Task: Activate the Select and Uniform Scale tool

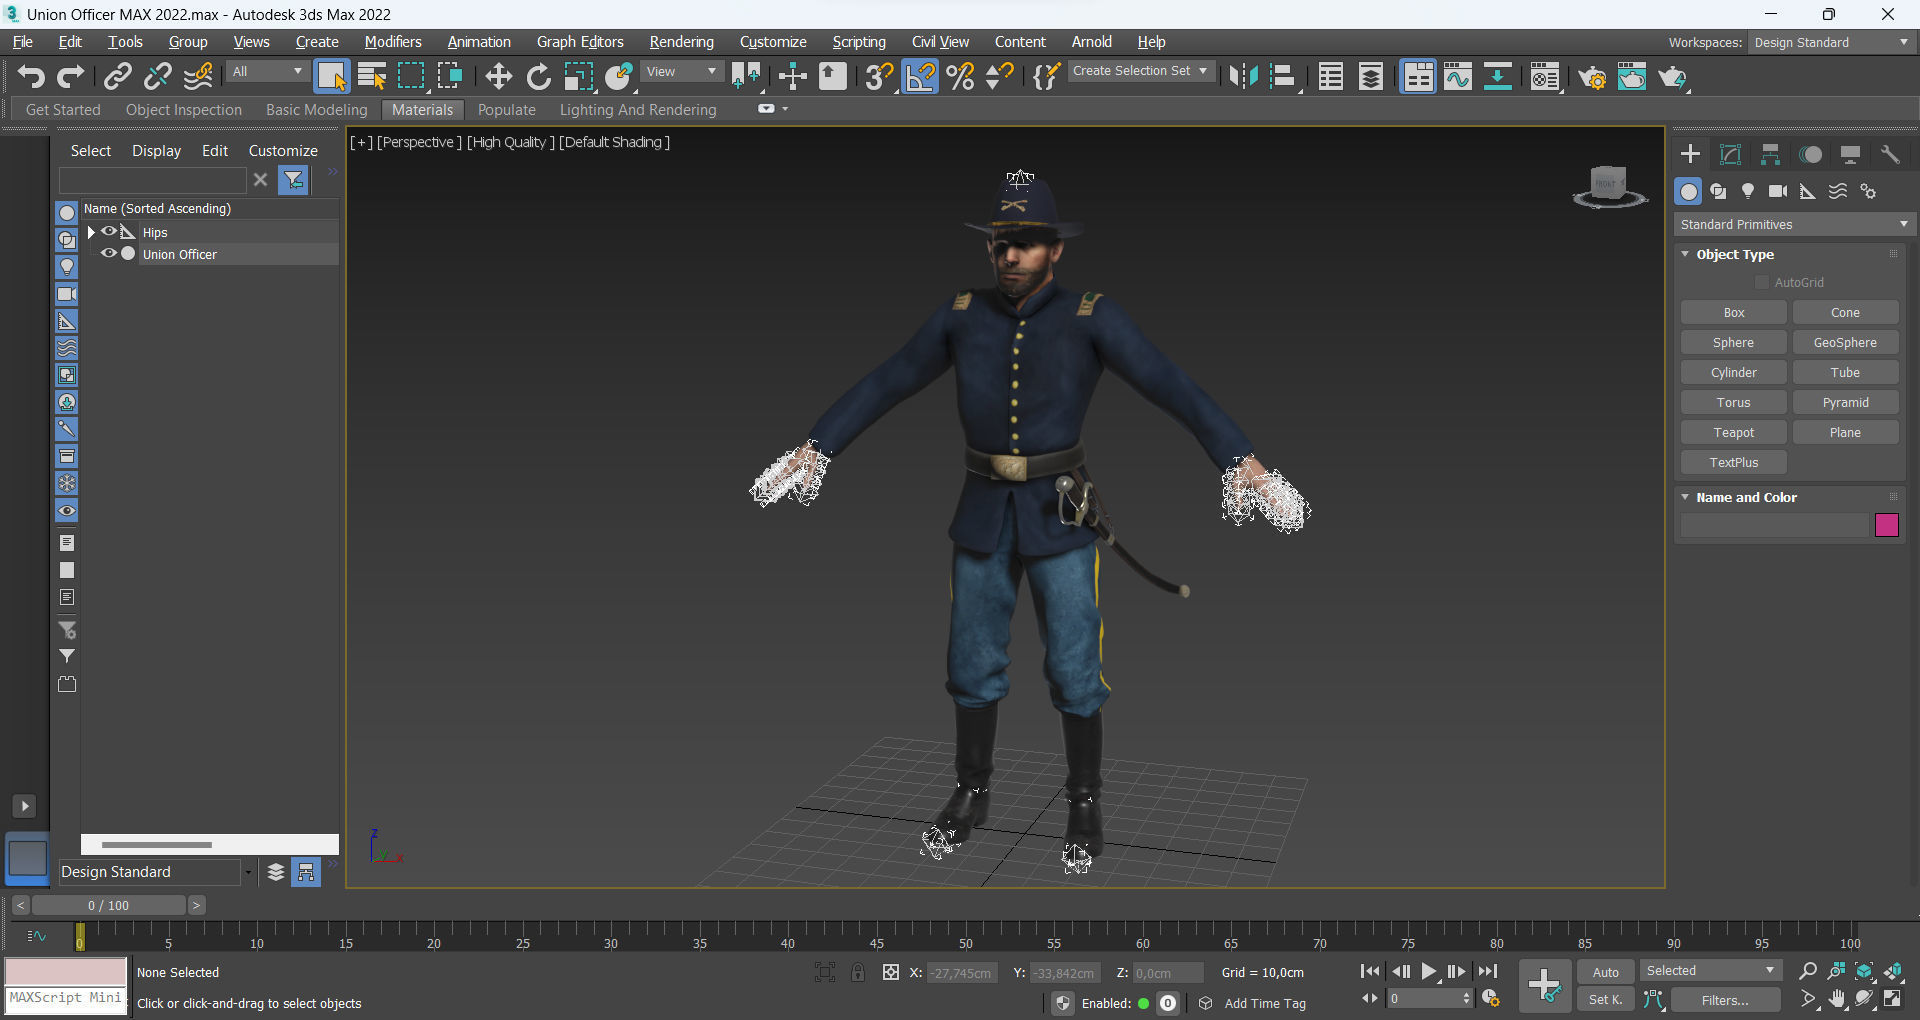Action: pos(578,76)
